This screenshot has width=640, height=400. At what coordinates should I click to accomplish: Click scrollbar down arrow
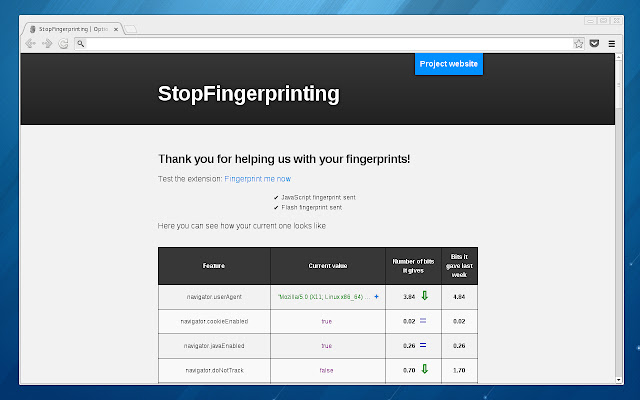click(x=618, y=380)
